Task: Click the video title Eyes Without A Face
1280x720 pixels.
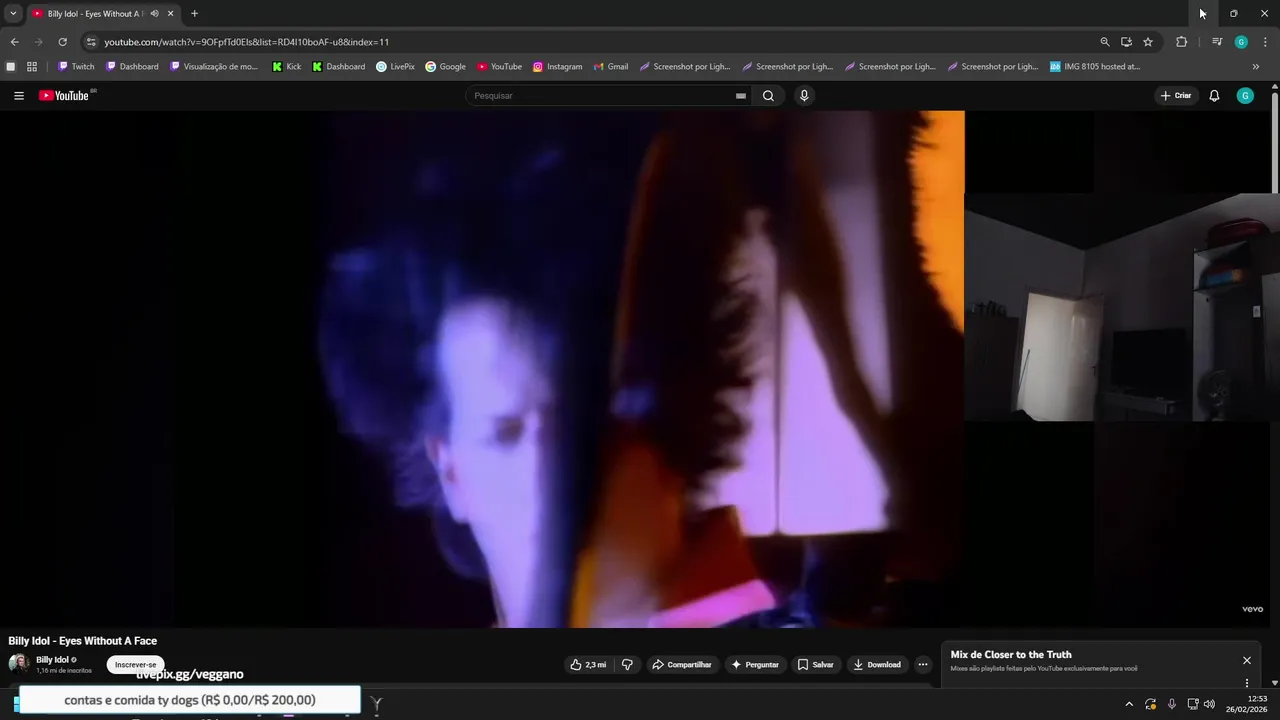Action: pyautogui.click(x=83, y=641)
